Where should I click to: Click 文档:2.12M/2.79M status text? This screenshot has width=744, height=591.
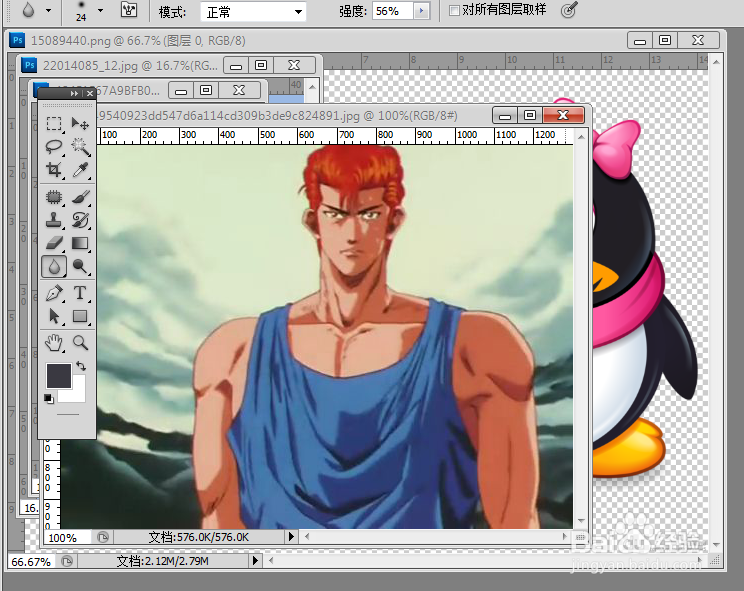[162, 562]
